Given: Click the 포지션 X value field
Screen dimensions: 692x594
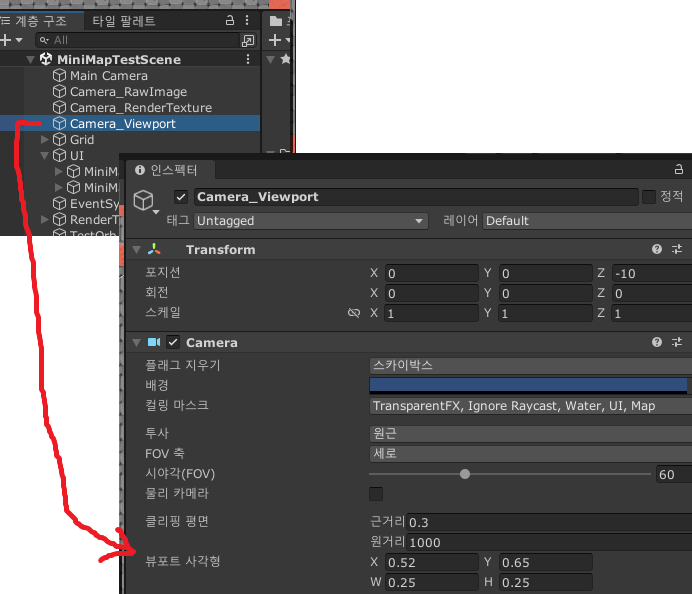Looking at the screenshot, I should pyautogui.click(x=432, y=274).
